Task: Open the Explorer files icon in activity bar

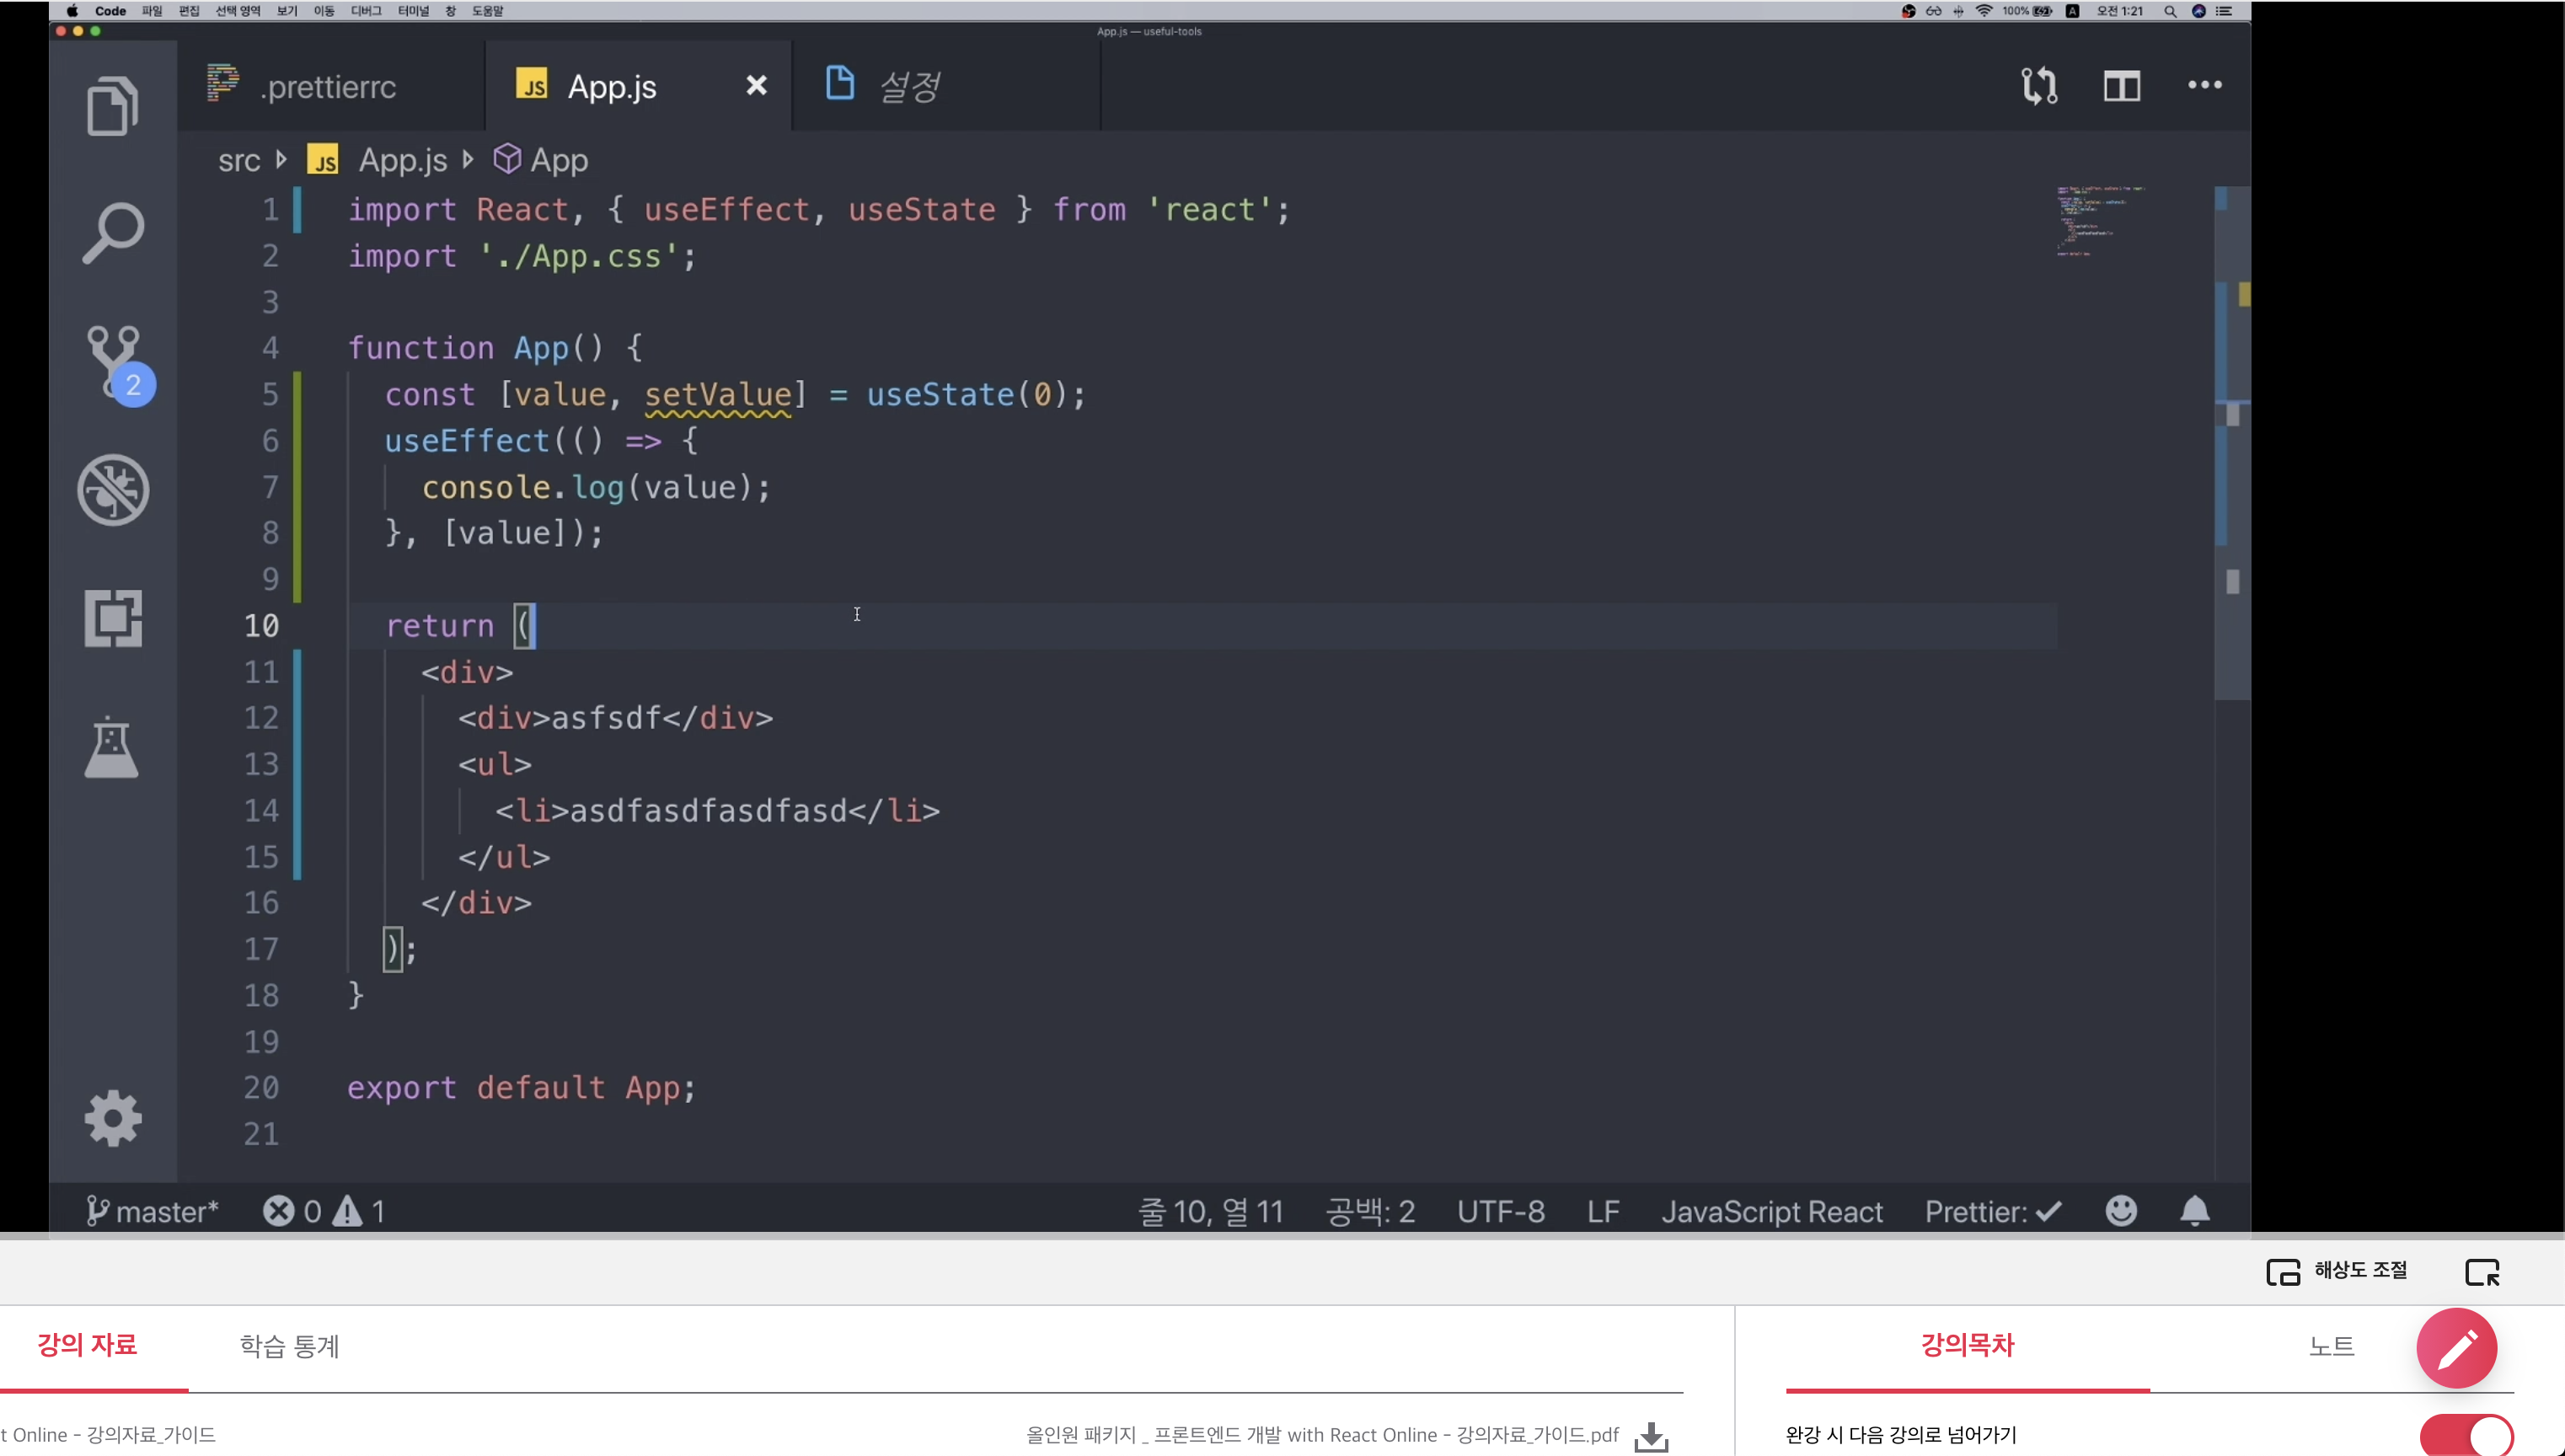Action: pyautogui.click(x=112, y=105)
